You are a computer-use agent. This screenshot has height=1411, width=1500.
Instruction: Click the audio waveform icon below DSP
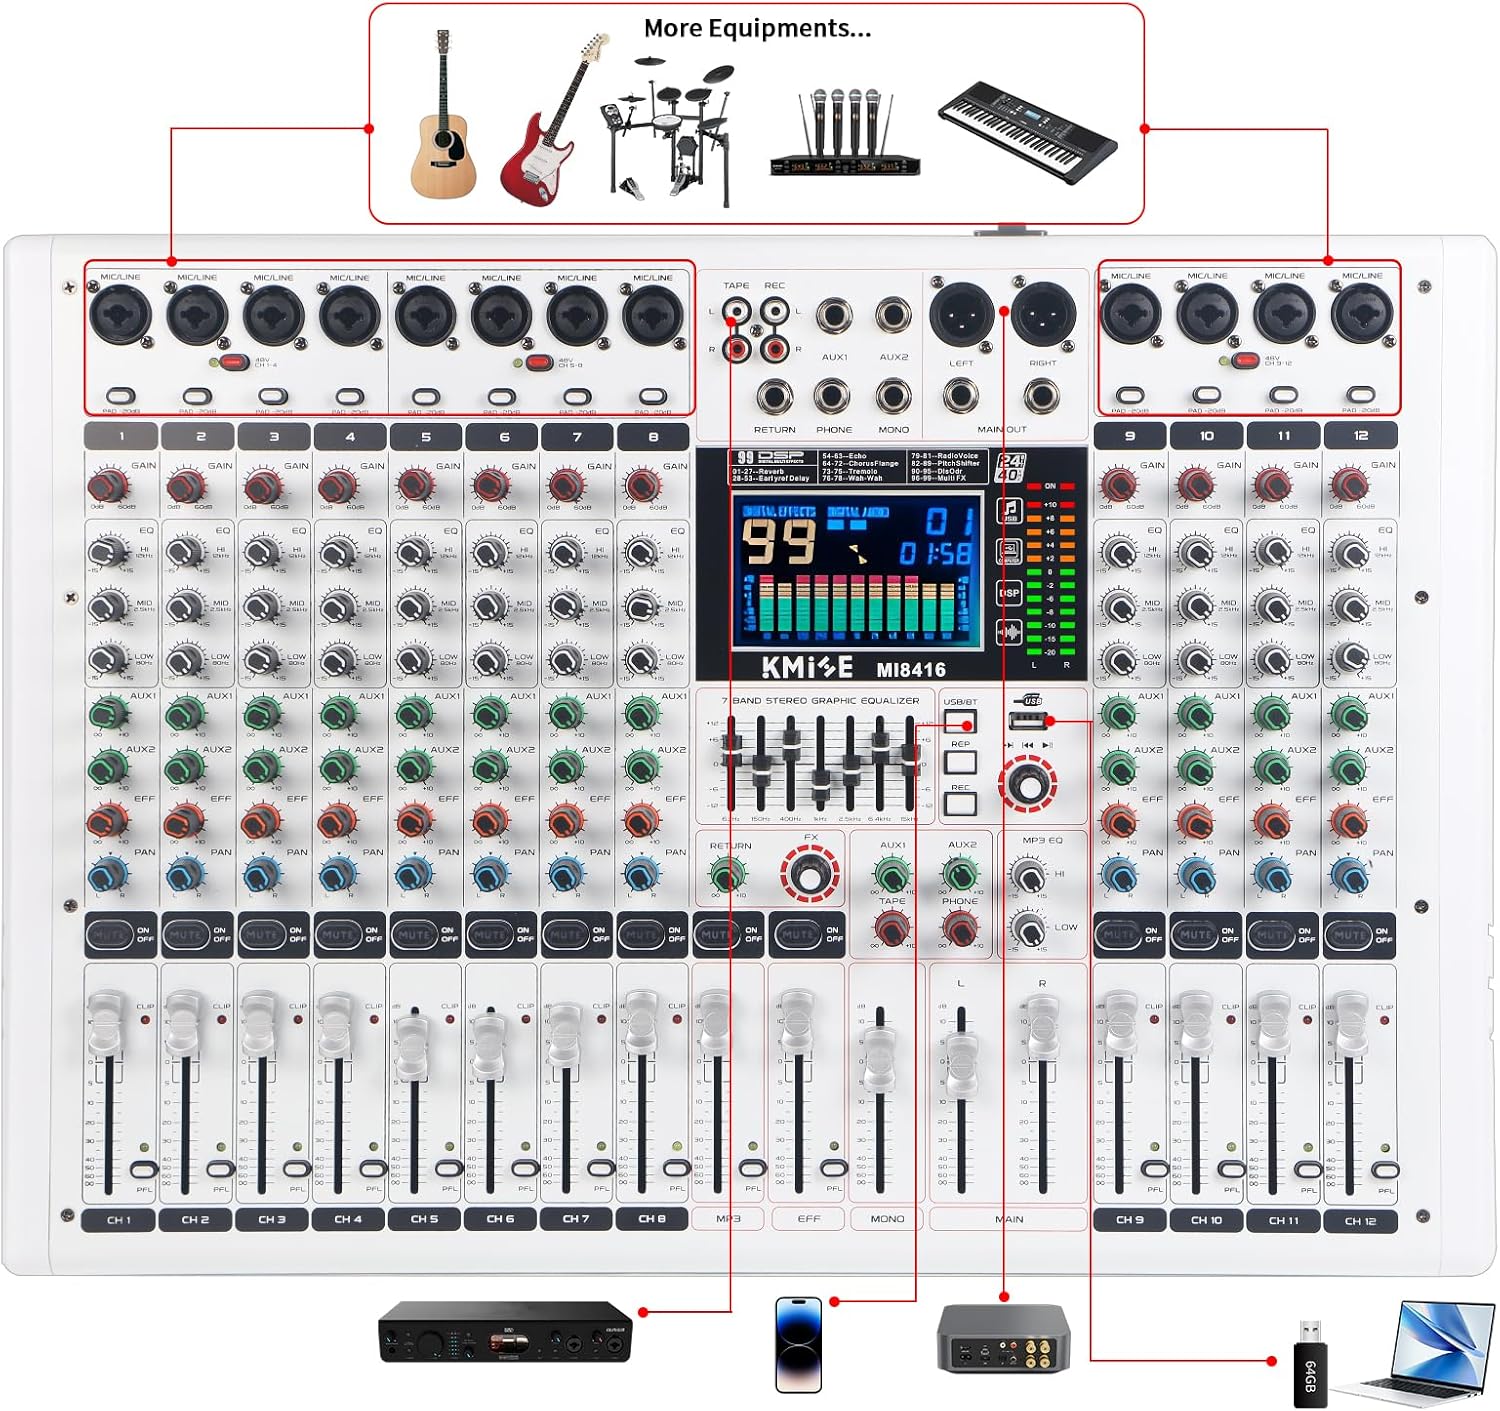[x=1009, y=630]
